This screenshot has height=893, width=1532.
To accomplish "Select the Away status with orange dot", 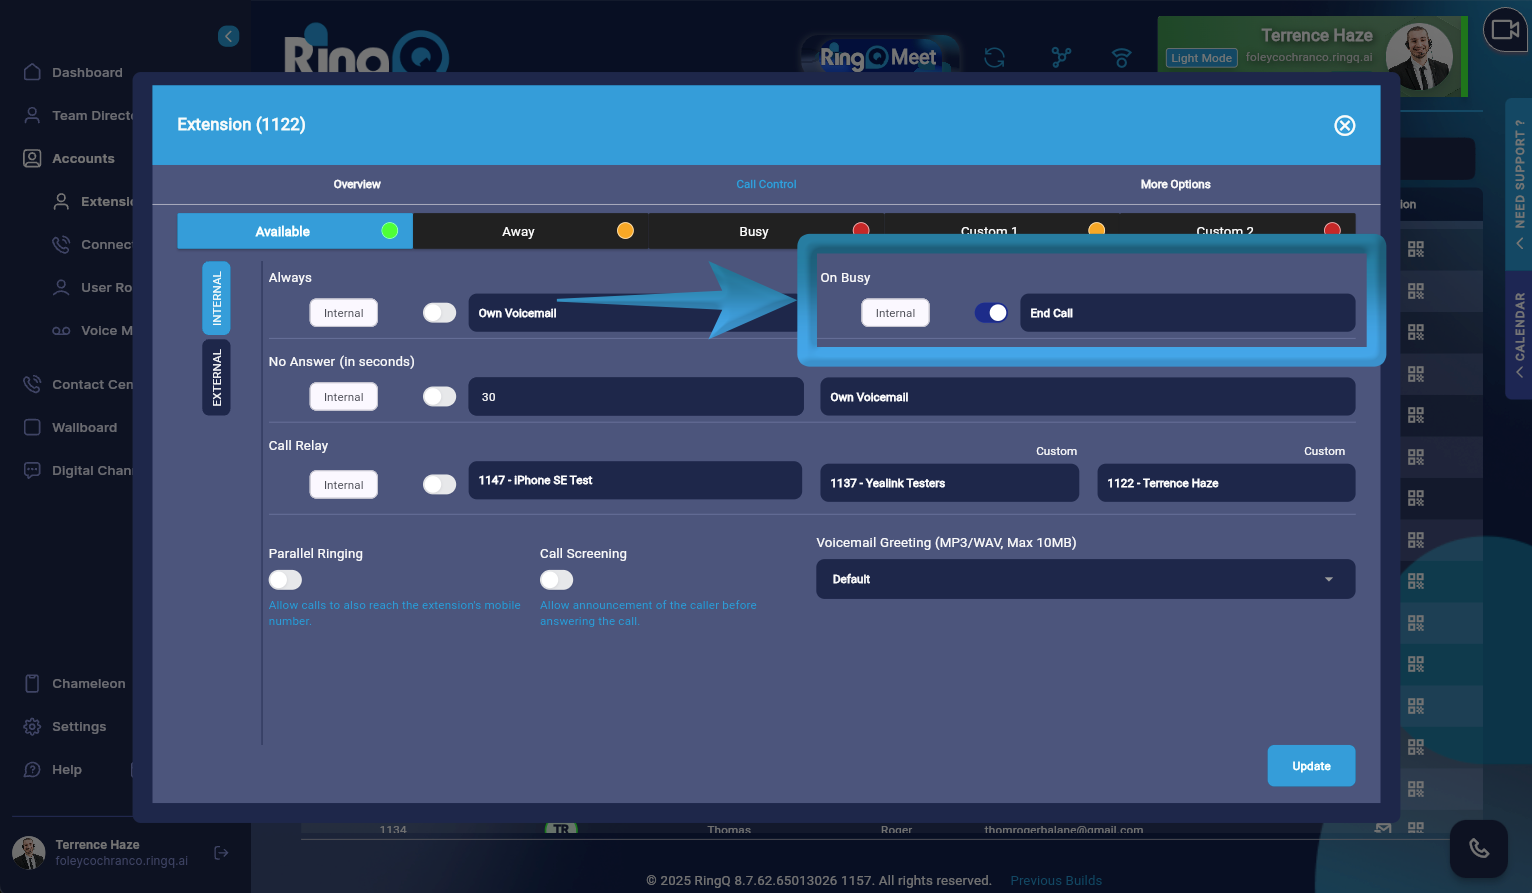I will click(530, 231).
